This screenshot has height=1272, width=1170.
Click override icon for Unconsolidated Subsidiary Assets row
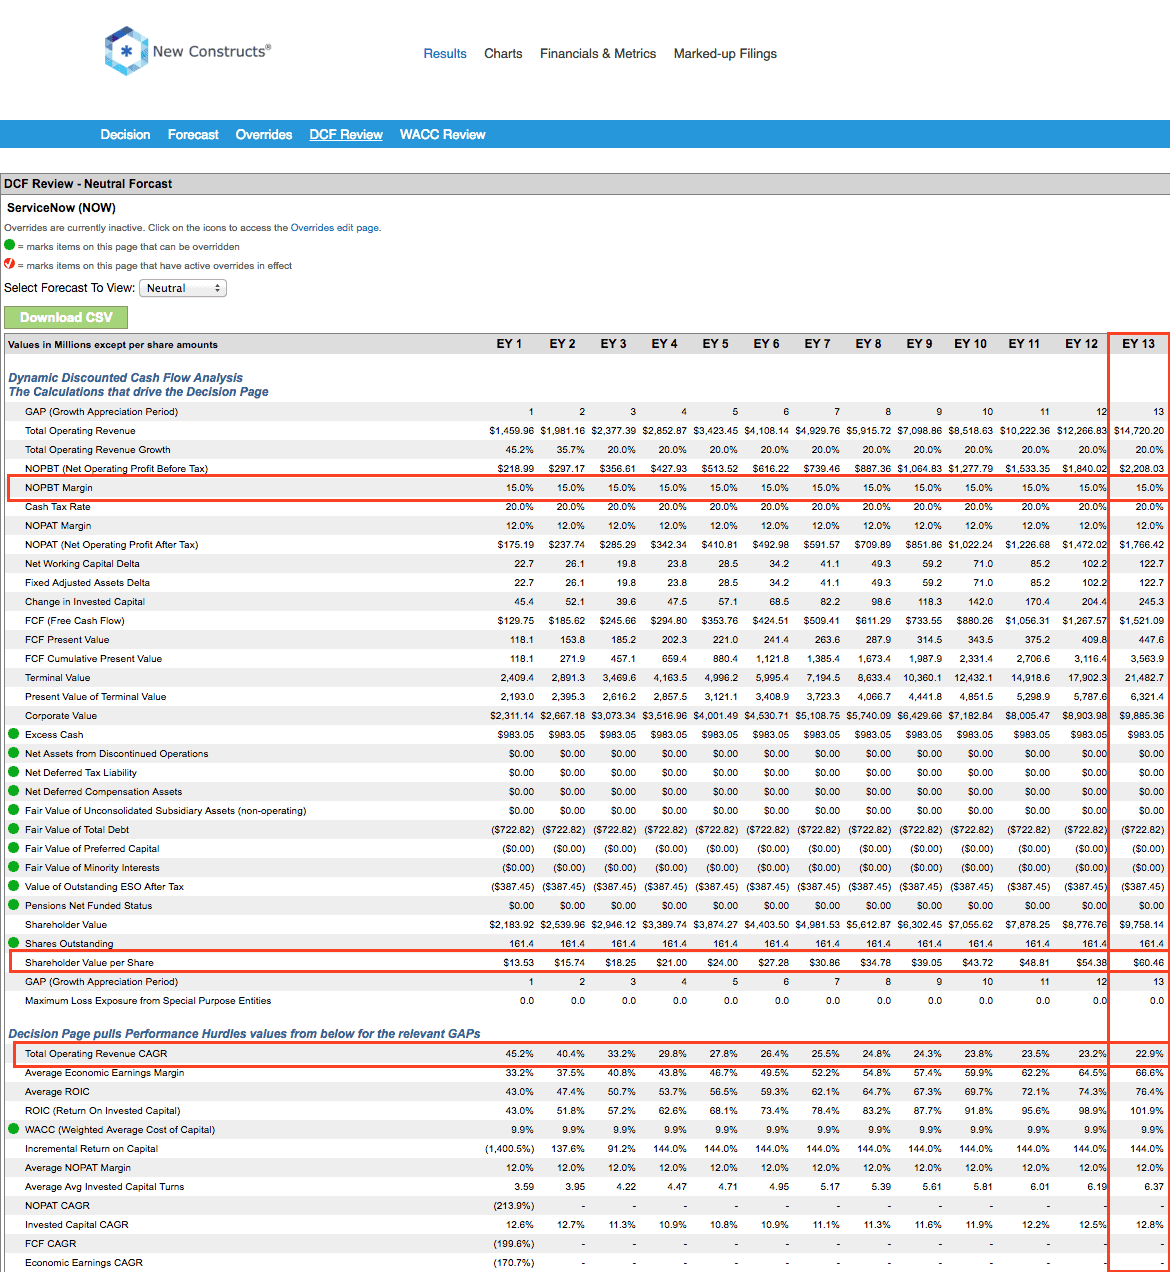click(13, 810)
